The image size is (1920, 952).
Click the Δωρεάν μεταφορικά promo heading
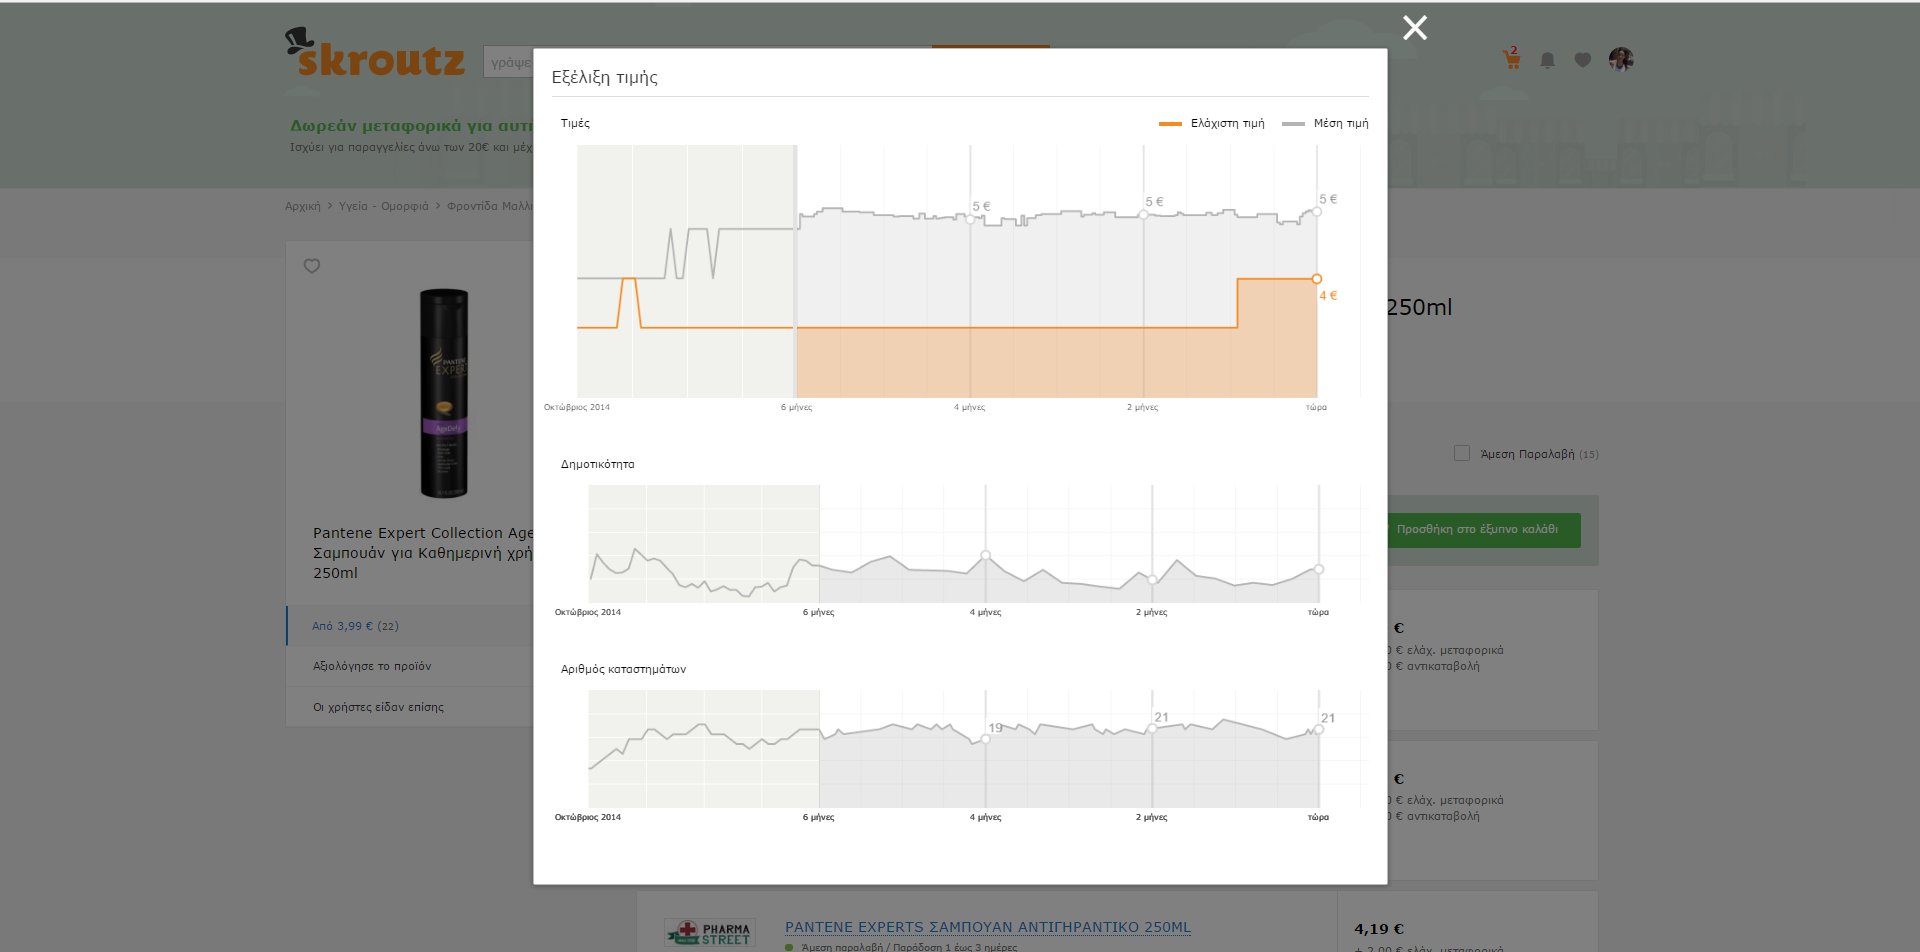pos(411,125)
